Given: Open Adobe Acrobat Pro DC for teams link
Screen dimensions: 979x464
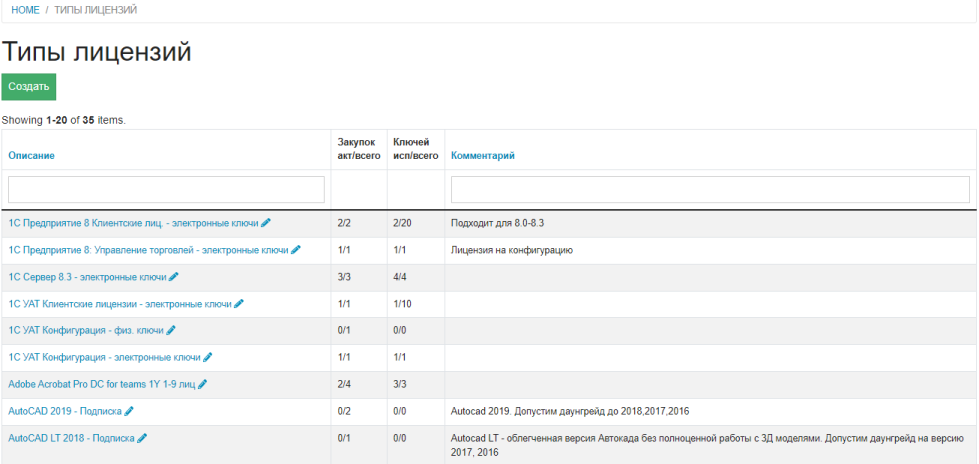Looking at the screenshot, I should pyautogui.click(x=102, y=384).
